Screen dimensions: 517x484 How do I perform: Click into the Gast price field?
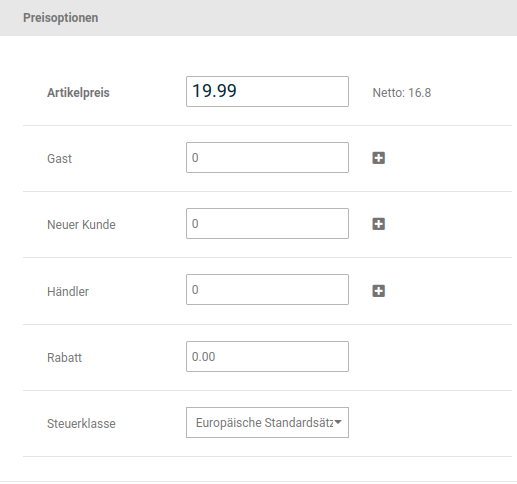point(267,157)
